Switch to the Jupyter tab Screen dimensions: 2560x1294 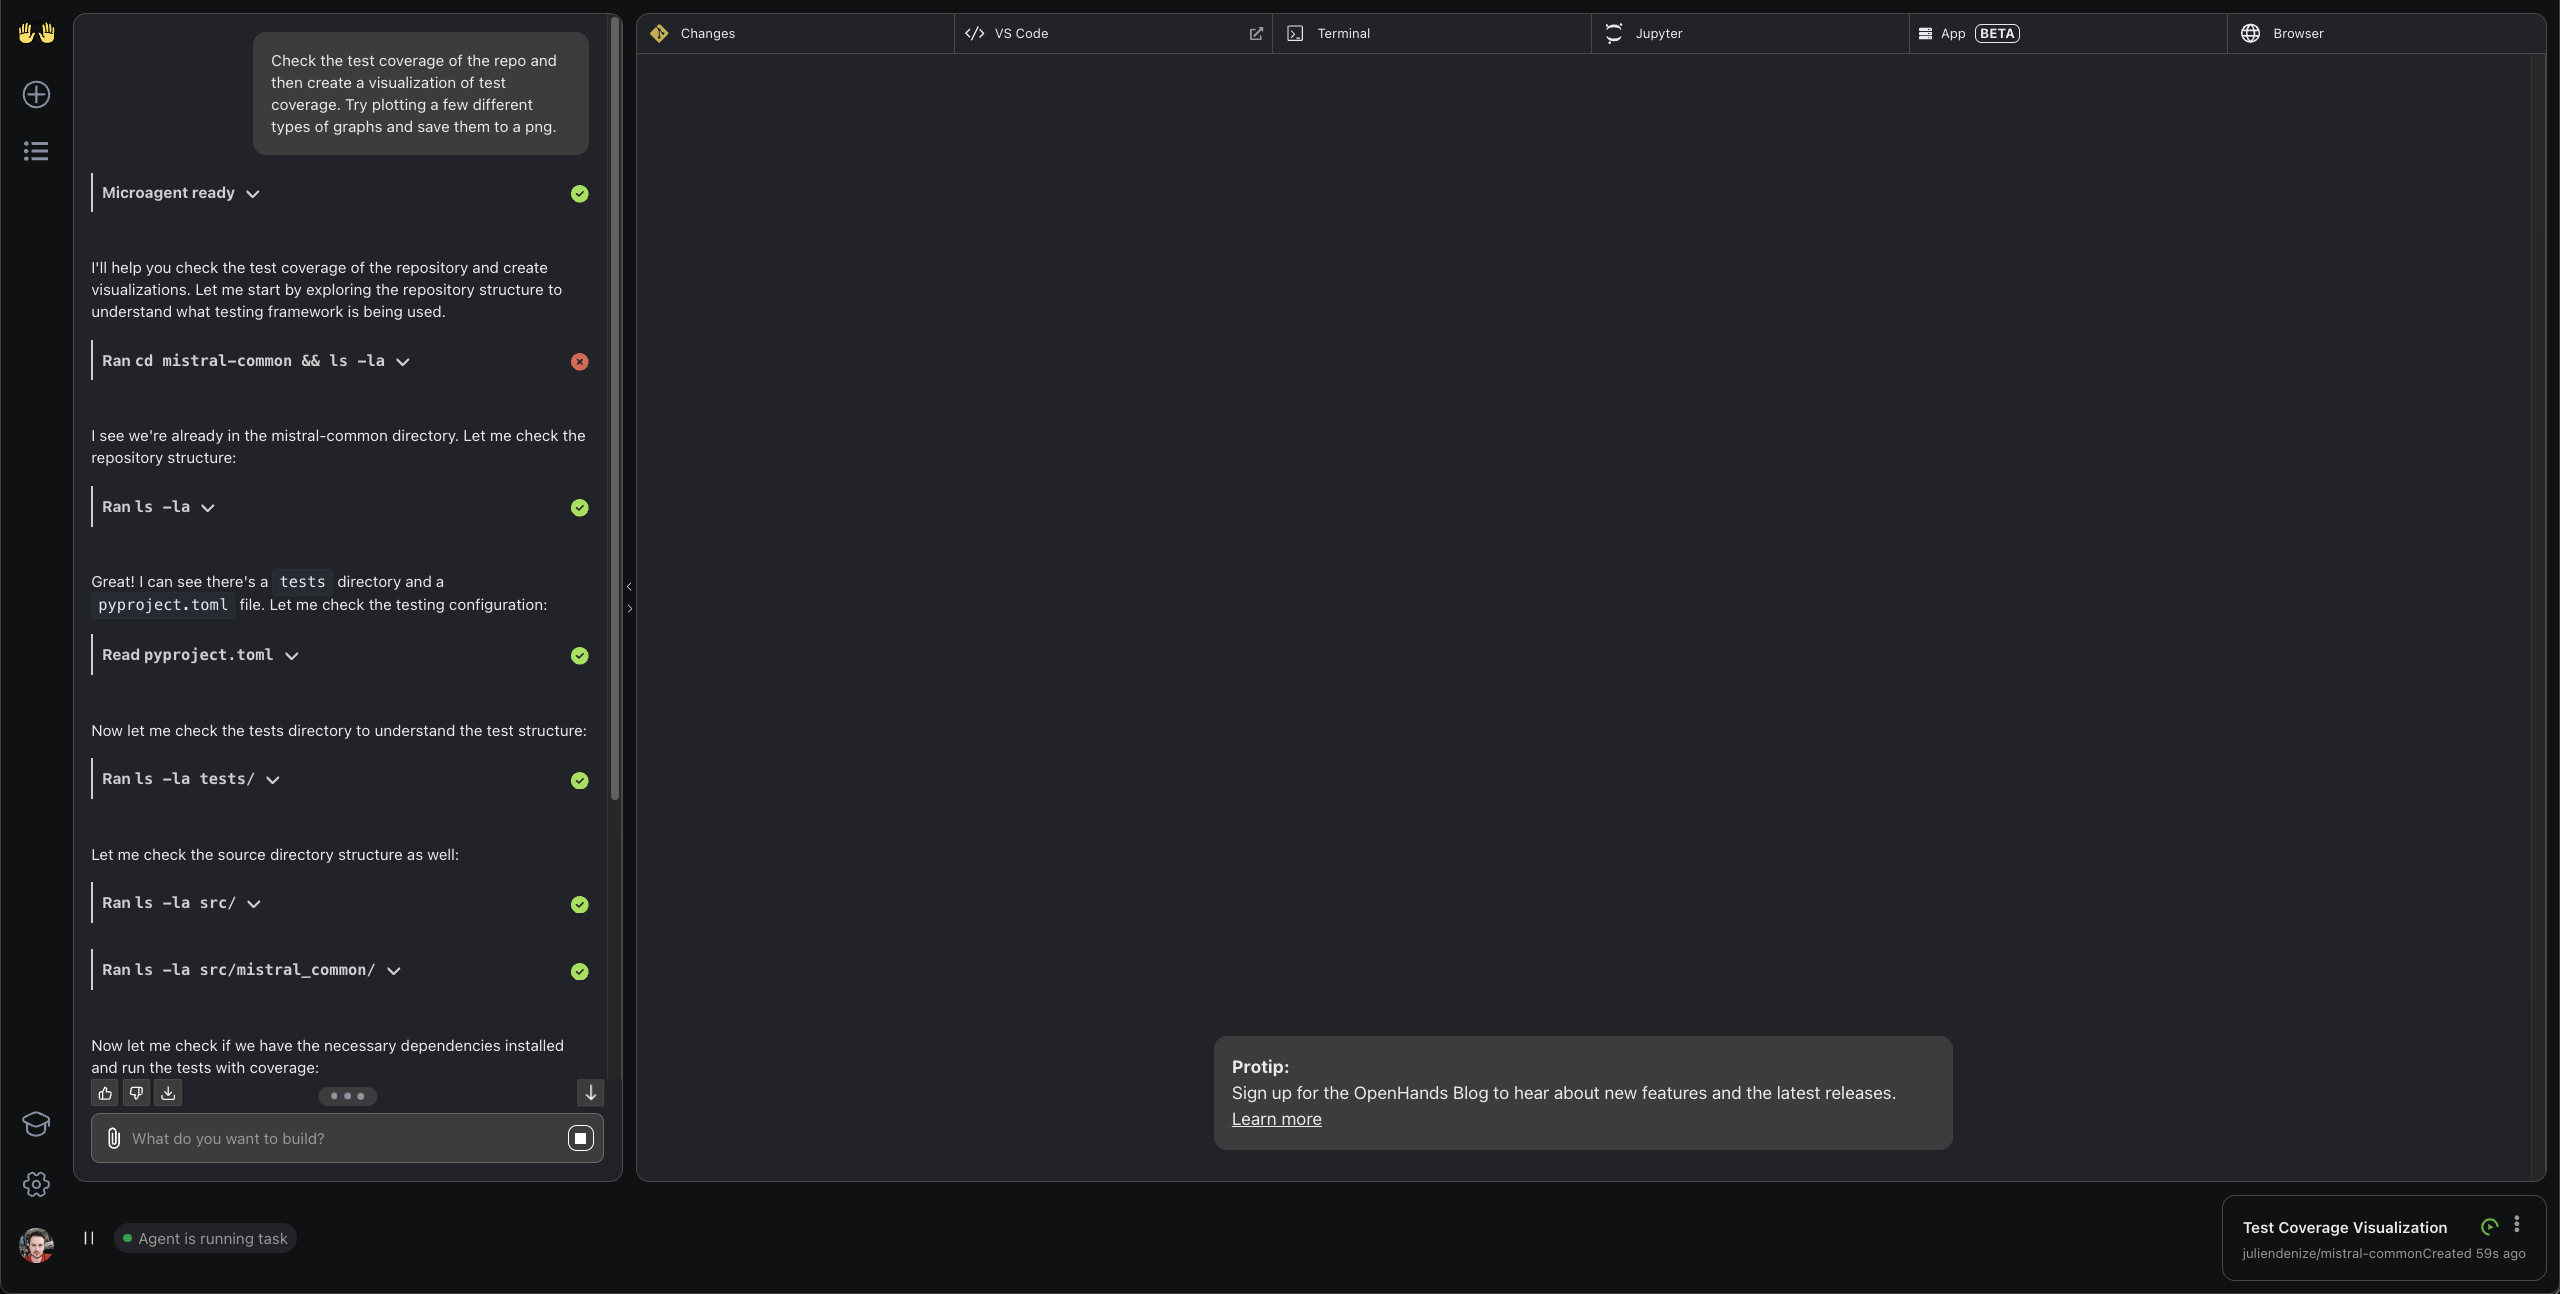[1658, 34]
